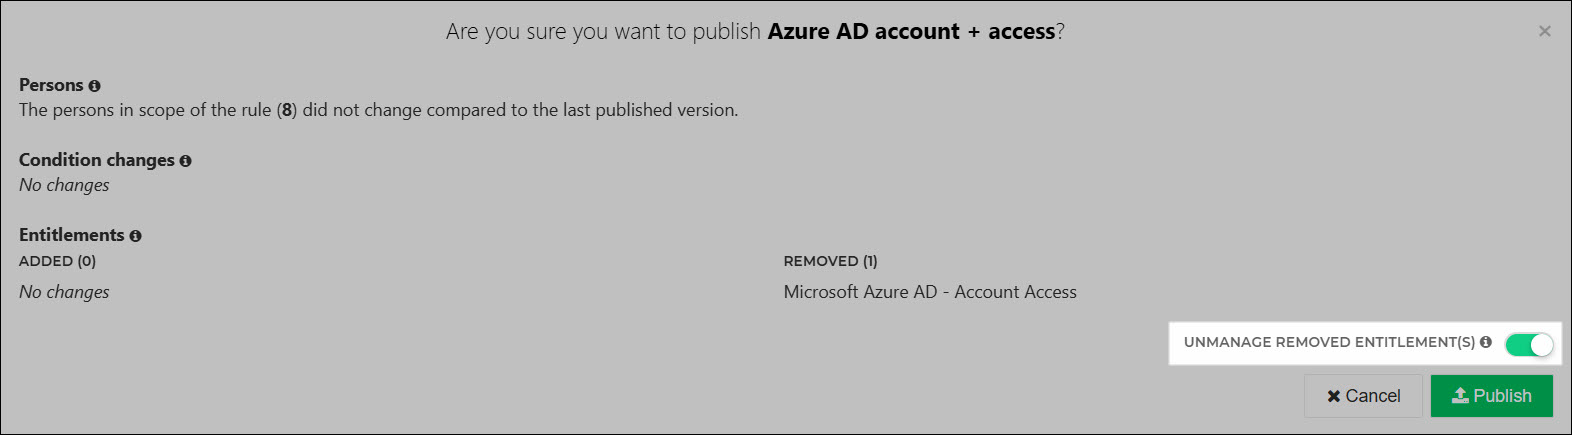Click the upload icon on Publish button
The width and height of the screenshot is (1572, 435).
point(1460,396)
